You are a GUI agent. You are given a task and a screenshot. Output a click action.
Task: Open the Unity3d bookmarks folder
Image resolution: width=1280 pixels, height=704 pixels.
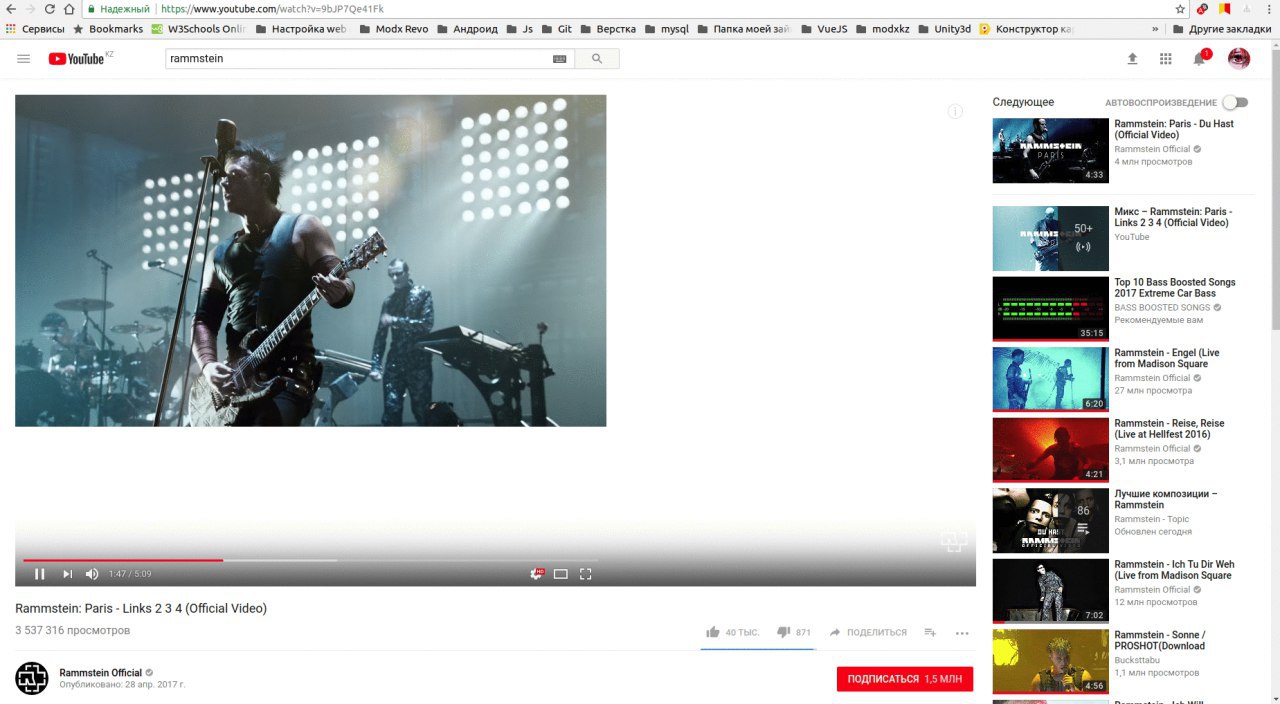coord(943,29)
